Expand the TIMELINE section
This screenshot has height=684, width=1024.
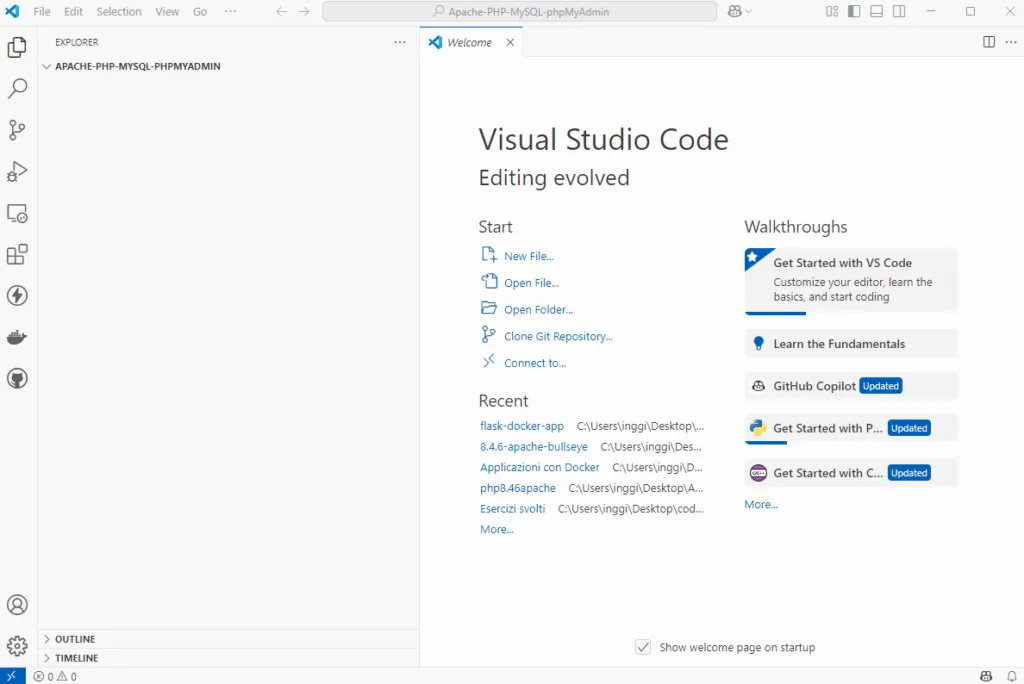tap(228, 658)
